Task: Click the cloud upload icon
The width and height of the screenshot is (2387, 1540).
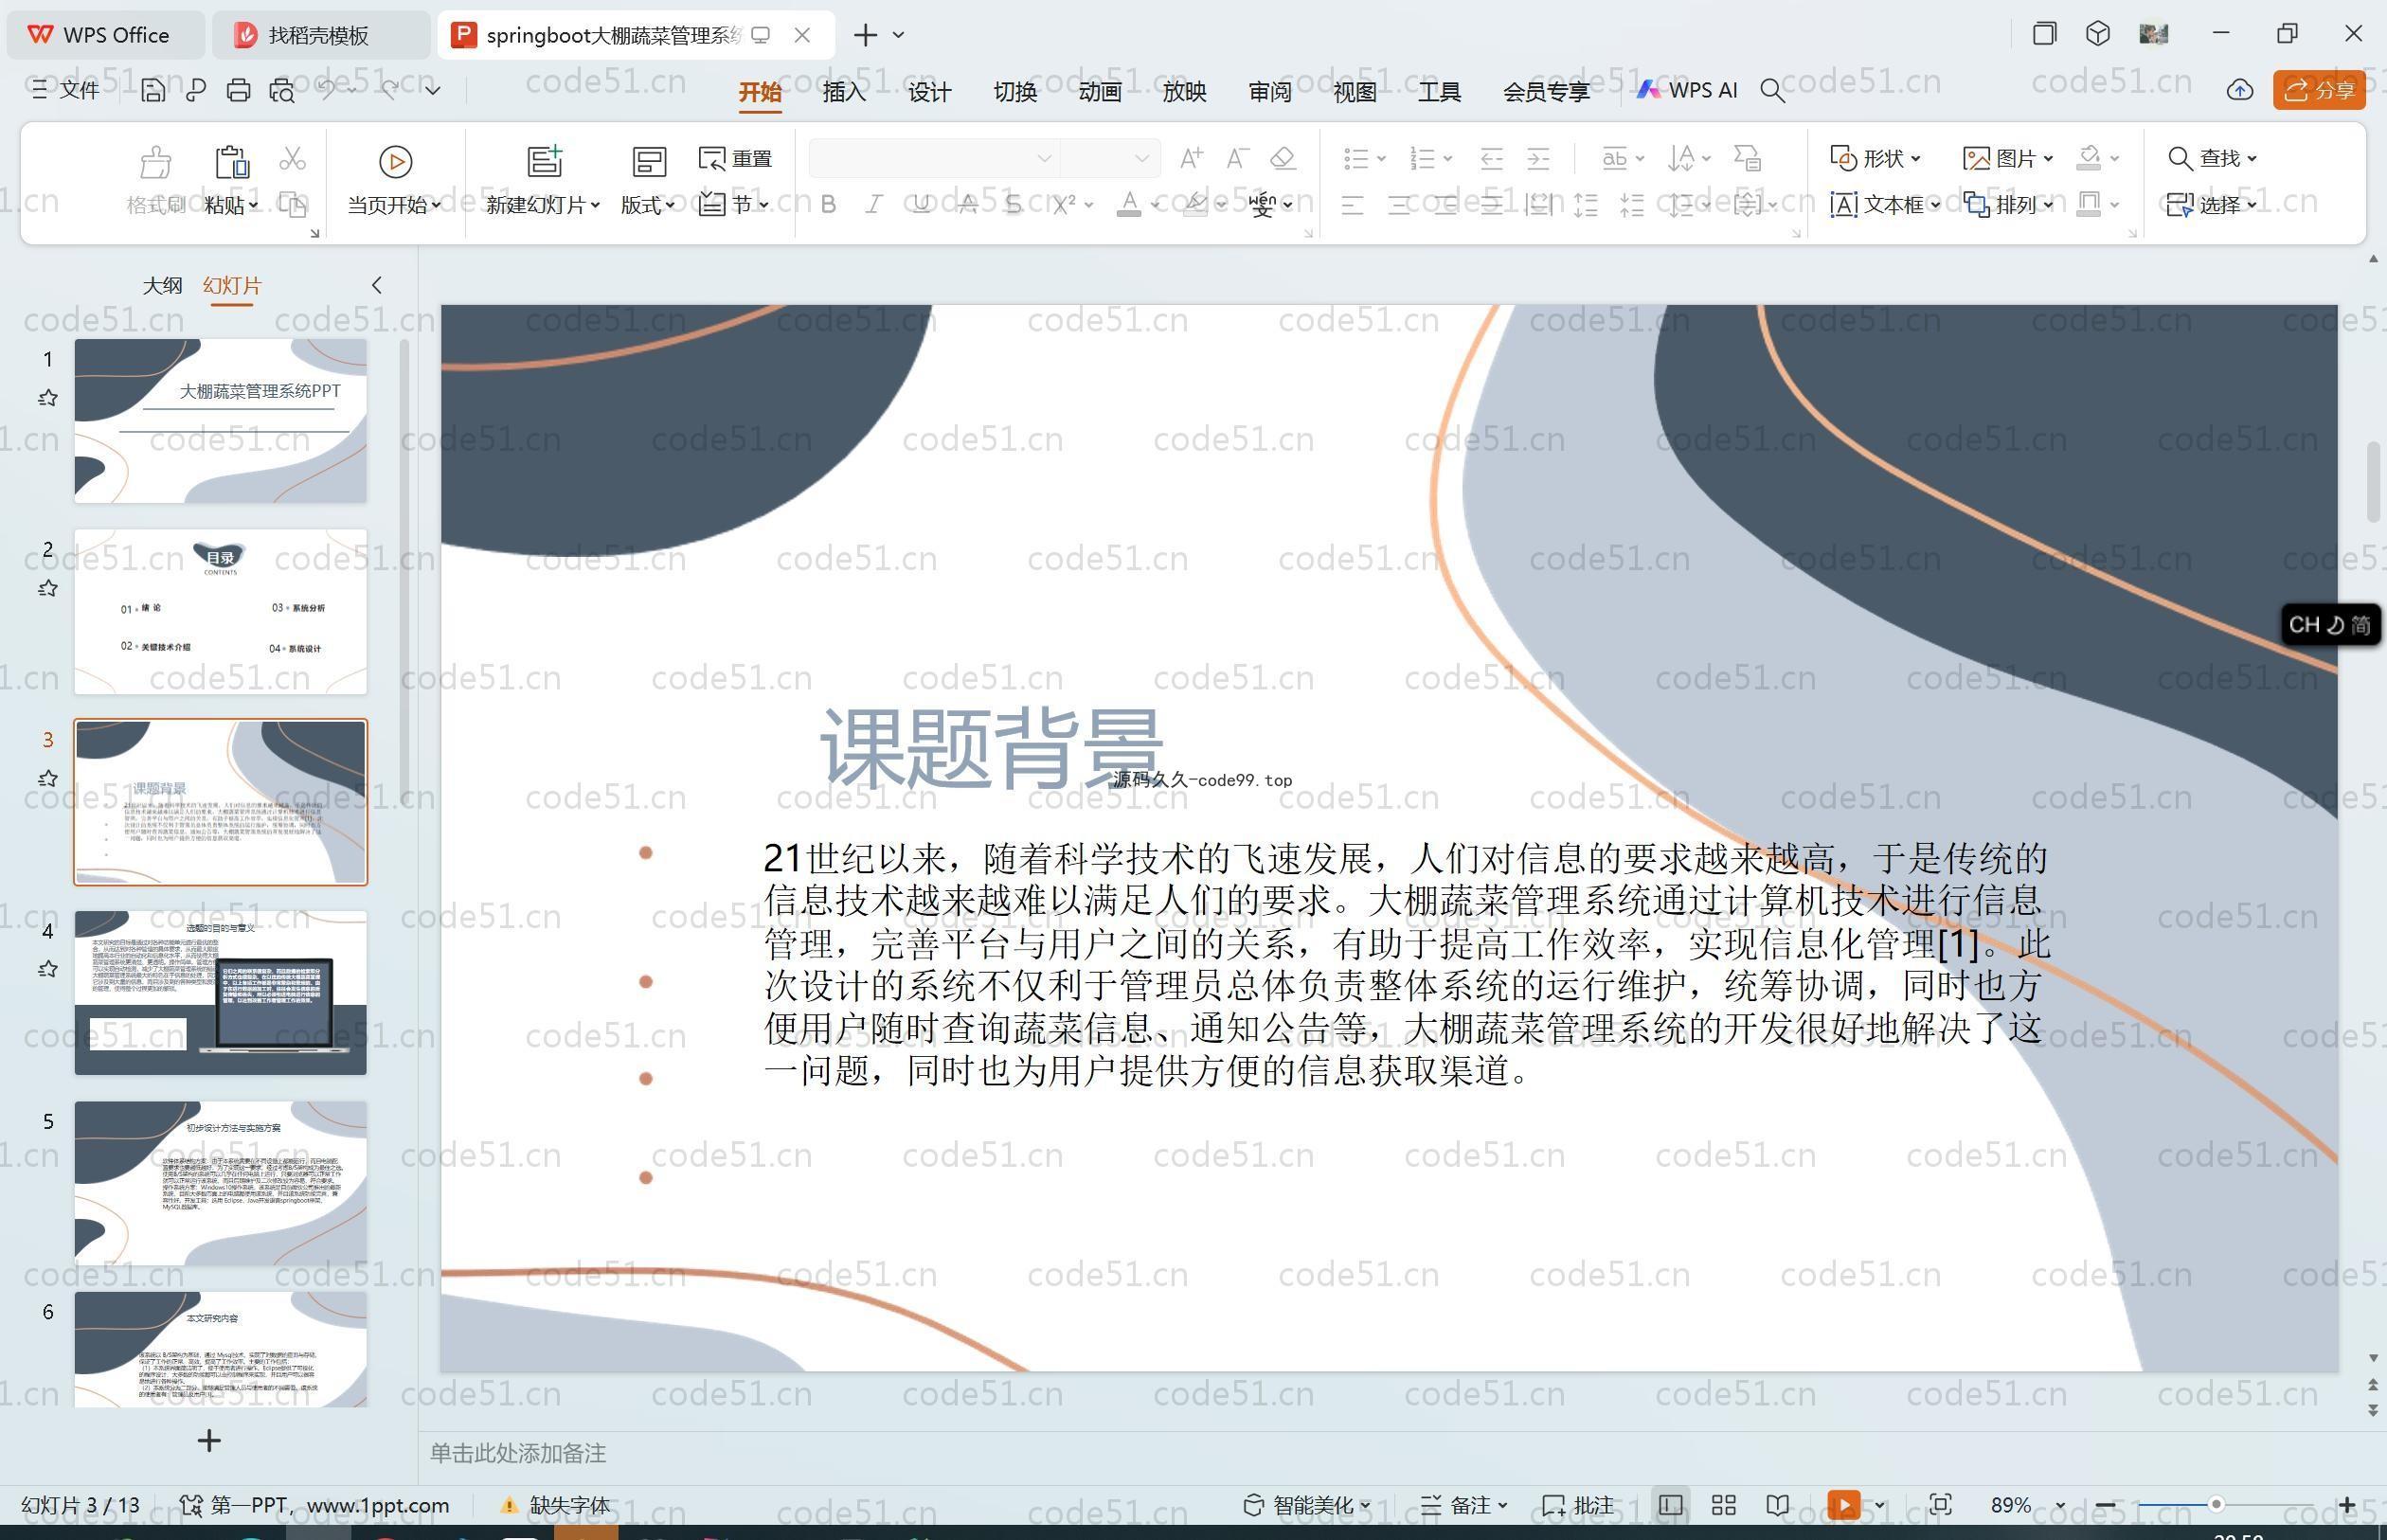Action: (x=2240, y=90)
